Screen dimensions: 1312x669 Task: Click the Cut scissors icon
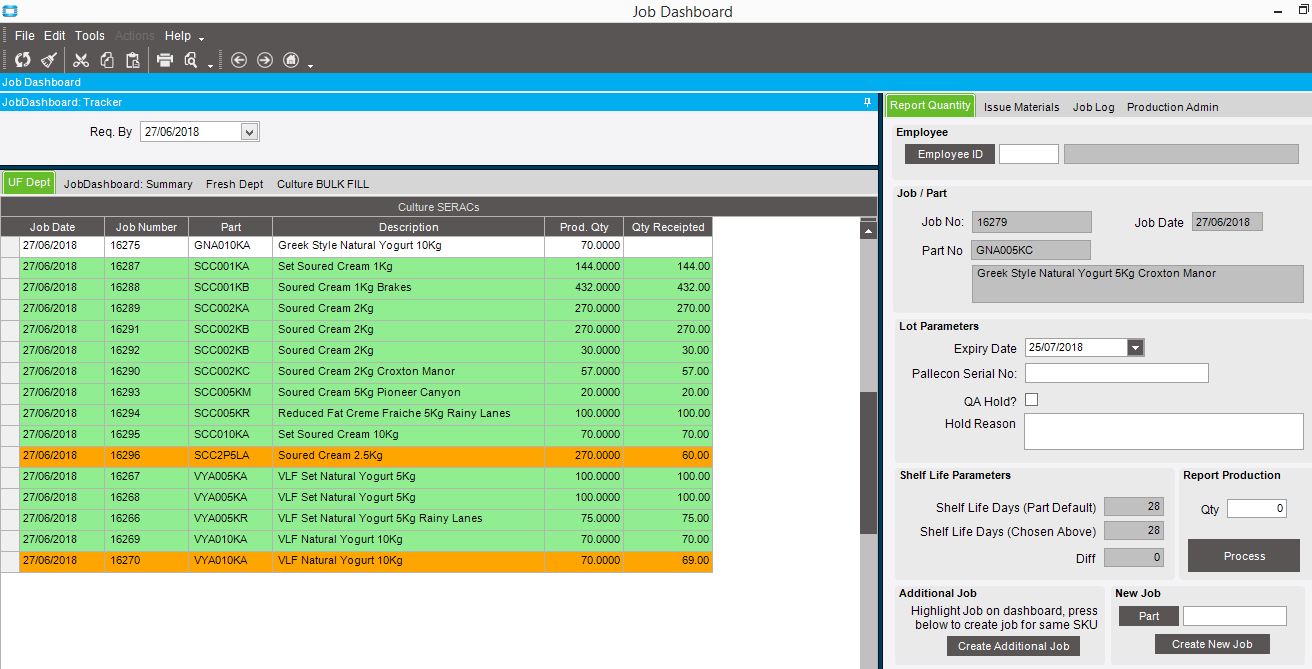point(81,60)
